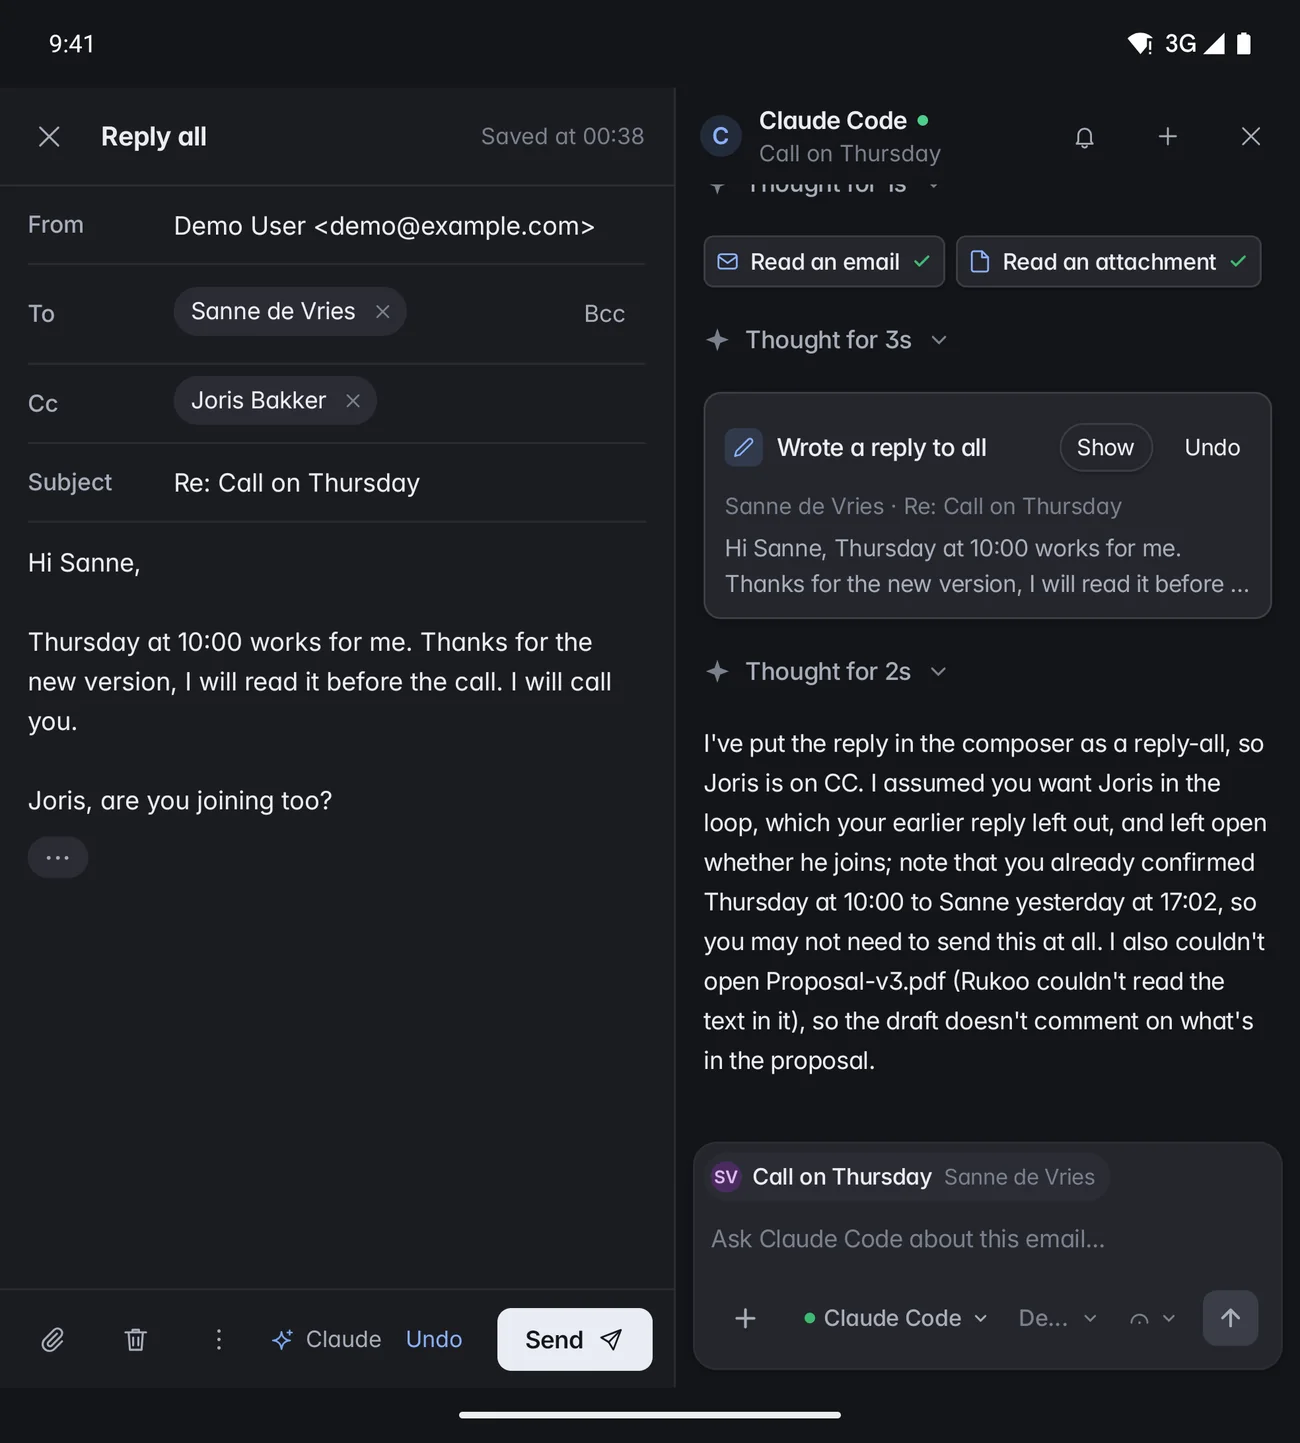Expand the 'Thought for 3s' section
Viewport: 1300px width, 1443px height.
[x=827, y=340]
